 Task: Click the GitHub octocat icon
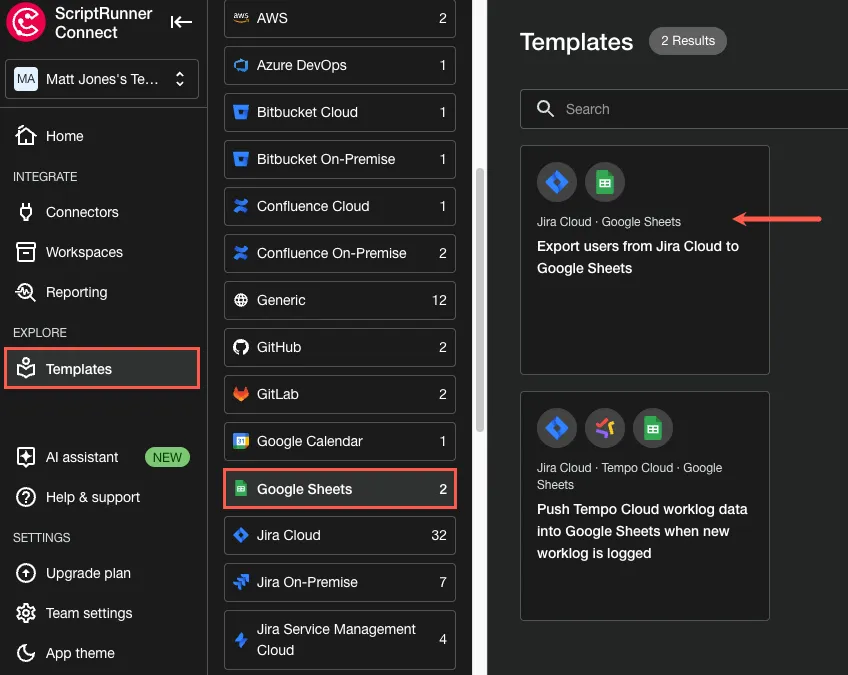[241, 347]
